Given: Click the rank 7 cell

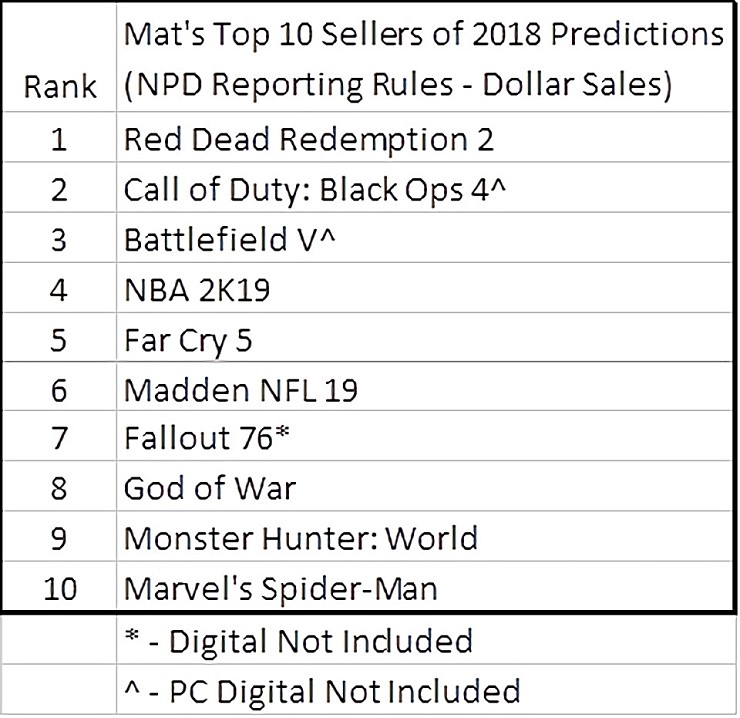Looking at the screenshot, I should point(58,438).
